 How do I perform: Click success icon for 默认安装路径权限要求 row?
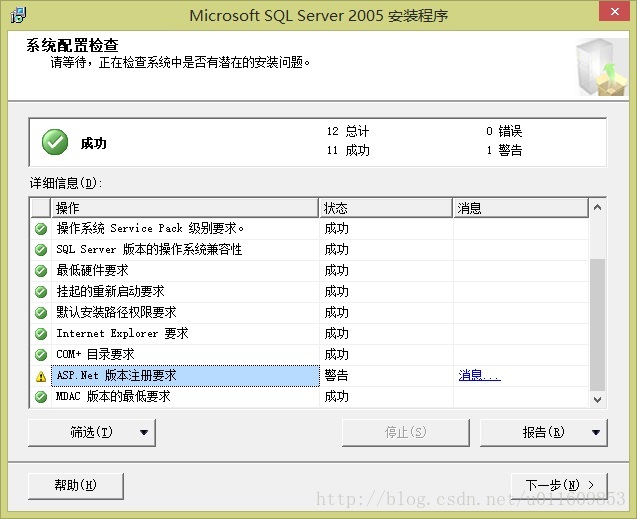41,312
